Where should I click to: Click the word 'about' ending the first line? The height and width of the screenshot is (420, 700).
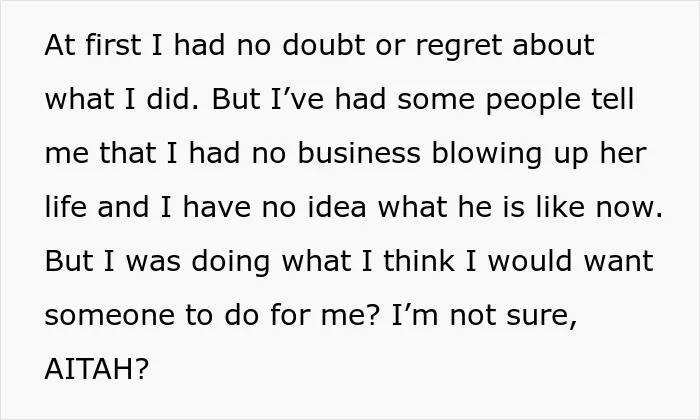554,45
